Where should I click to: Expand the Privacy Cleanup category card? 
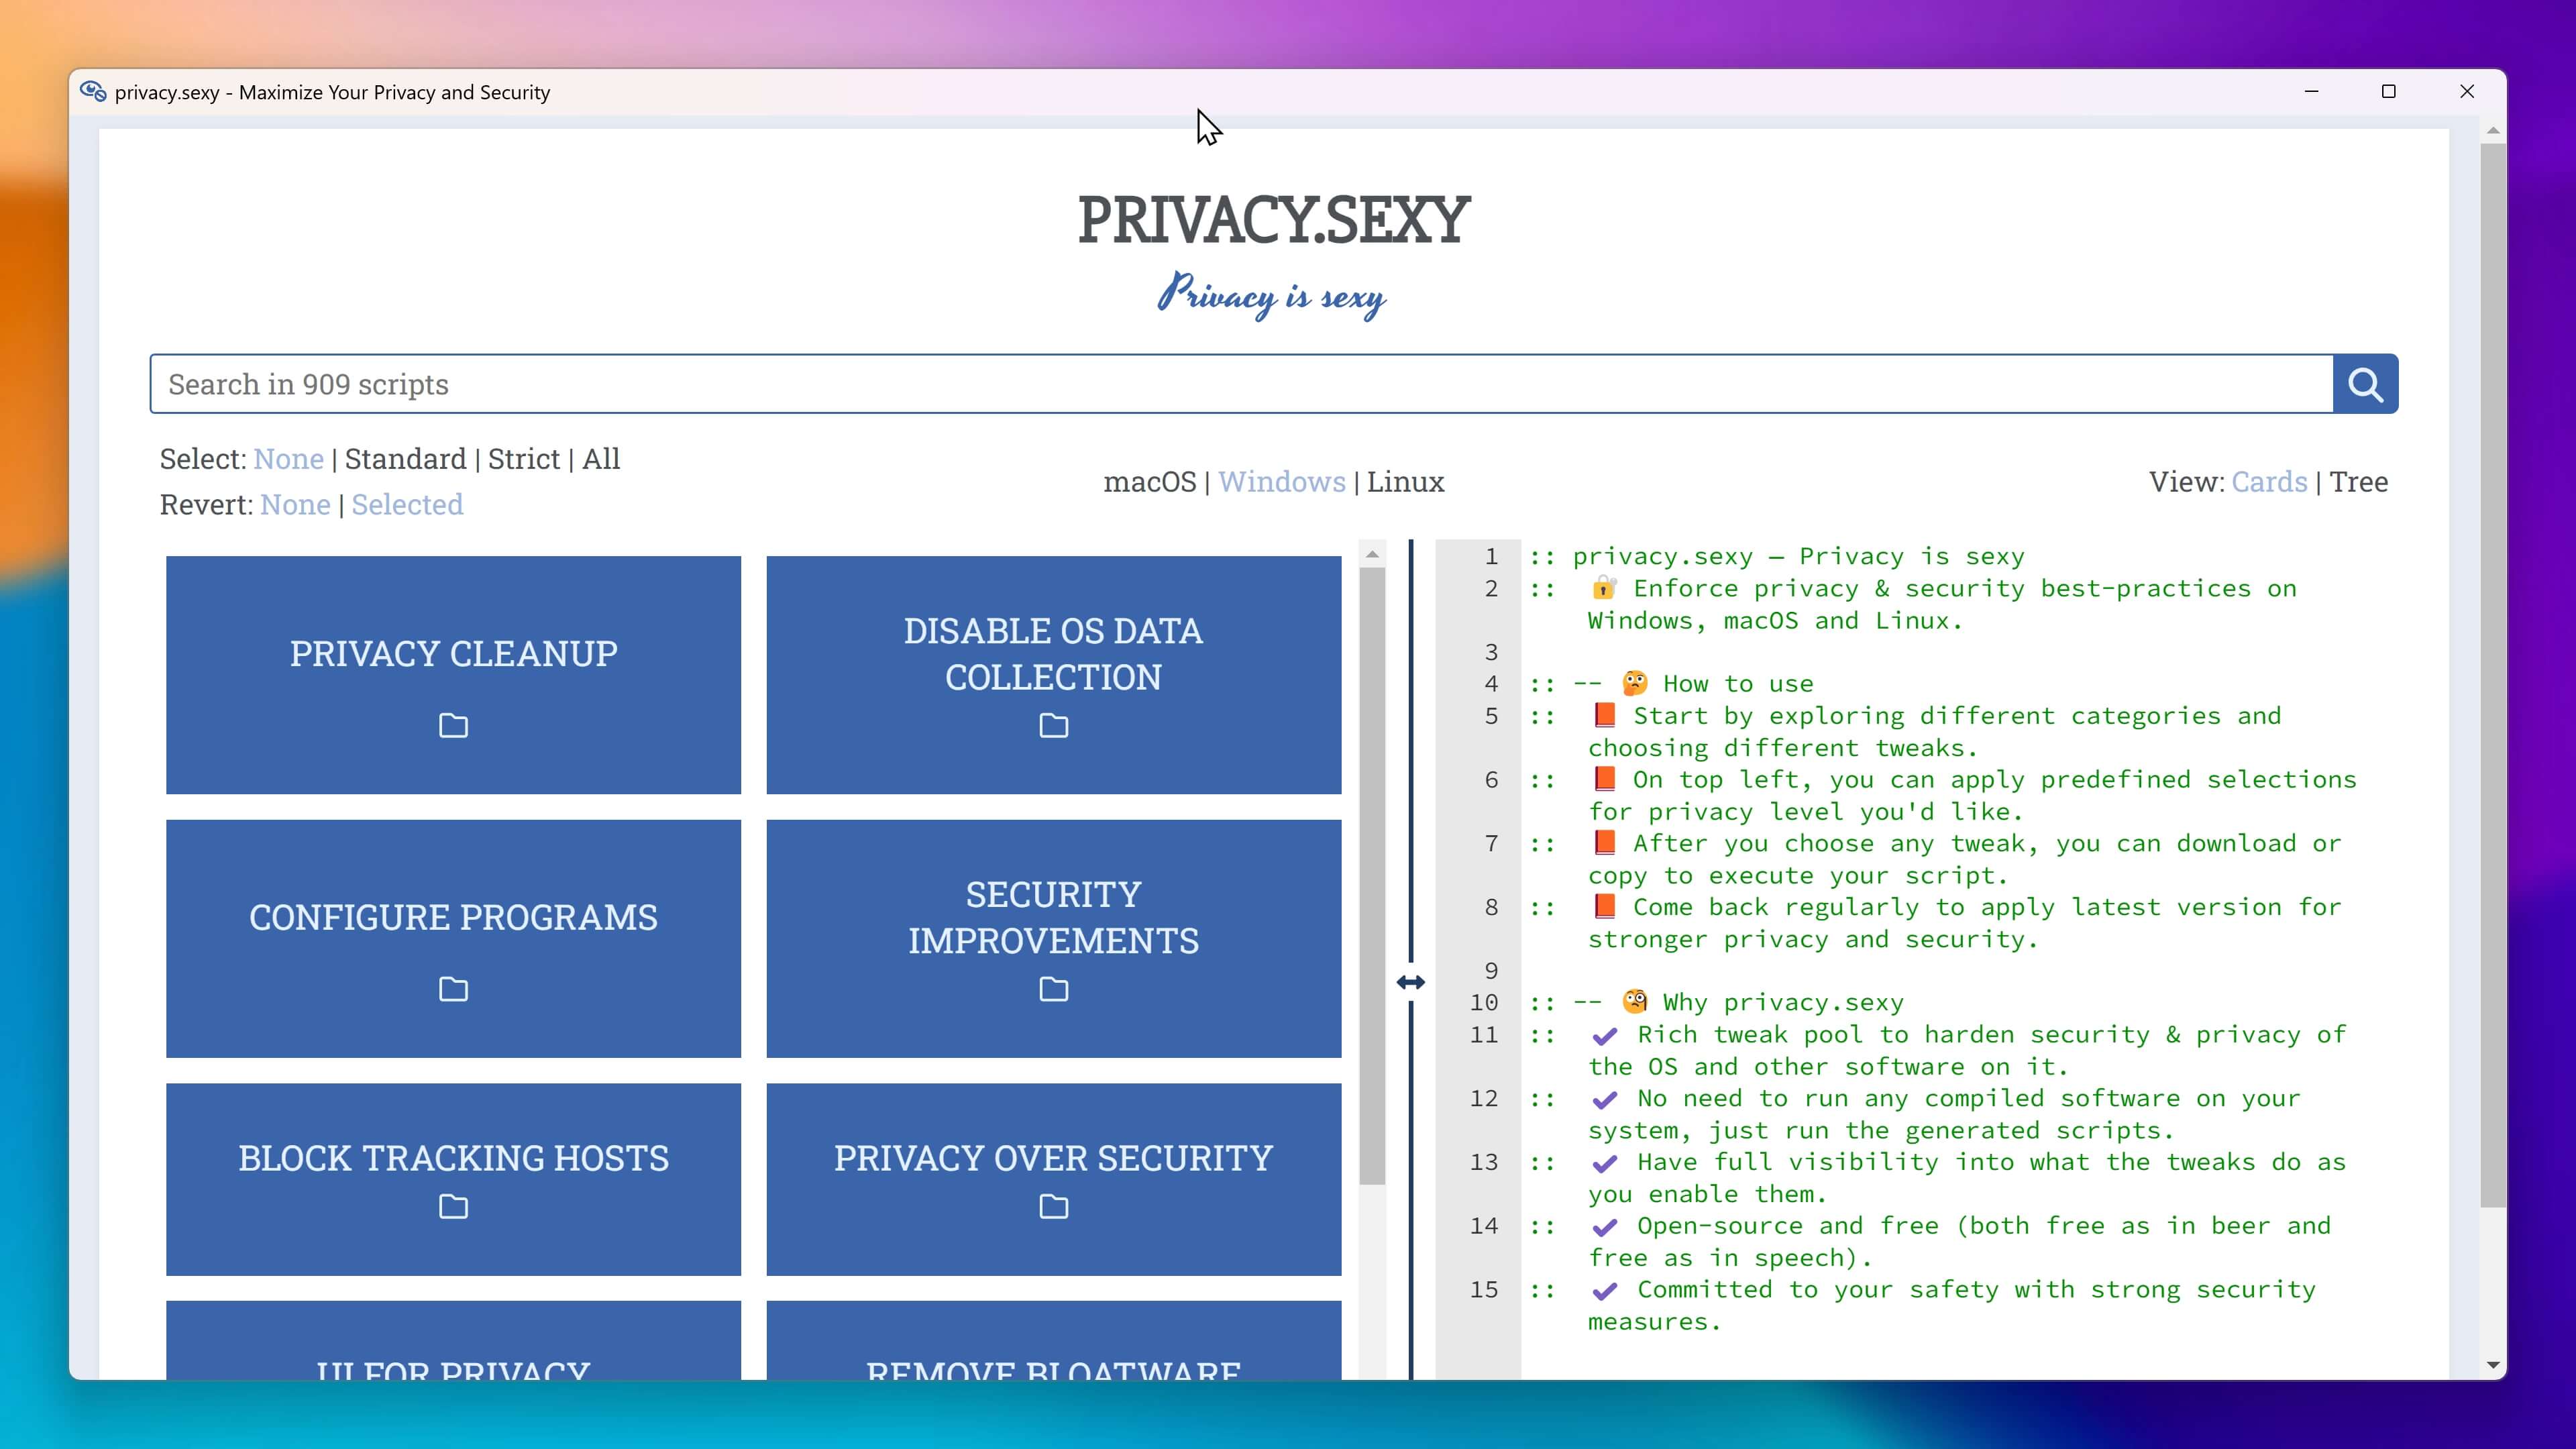tap(453, 675)
